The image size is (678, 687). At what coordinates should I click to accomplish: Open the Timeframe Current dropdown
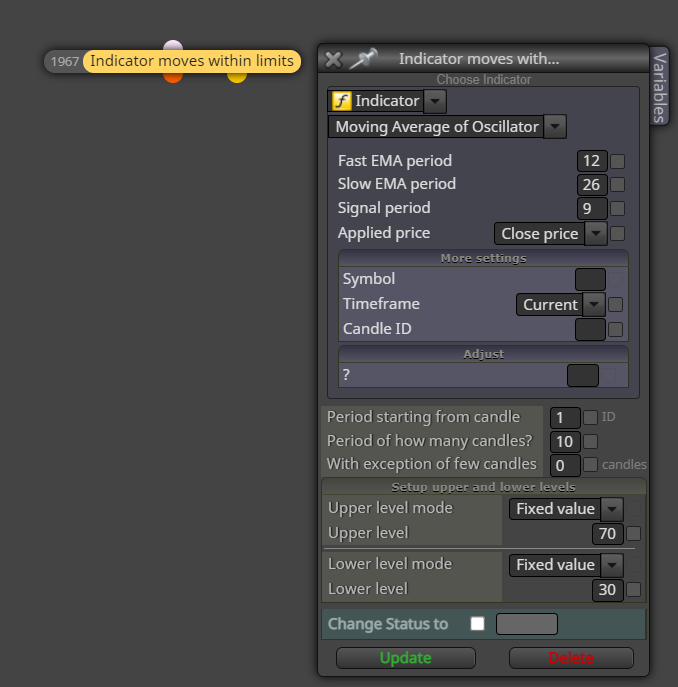point(561,305)
